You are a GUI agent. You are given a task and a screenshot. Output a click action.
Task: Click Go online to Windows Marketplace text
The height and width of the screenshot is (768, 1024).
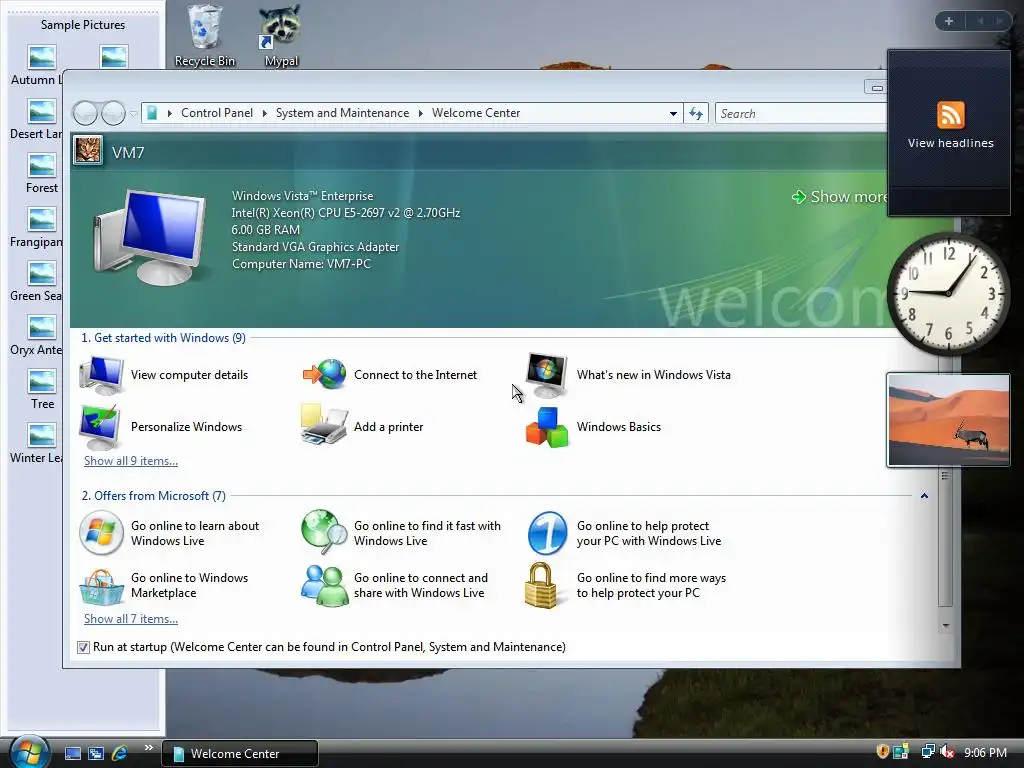pyautogui.click(x=189, y=585)
